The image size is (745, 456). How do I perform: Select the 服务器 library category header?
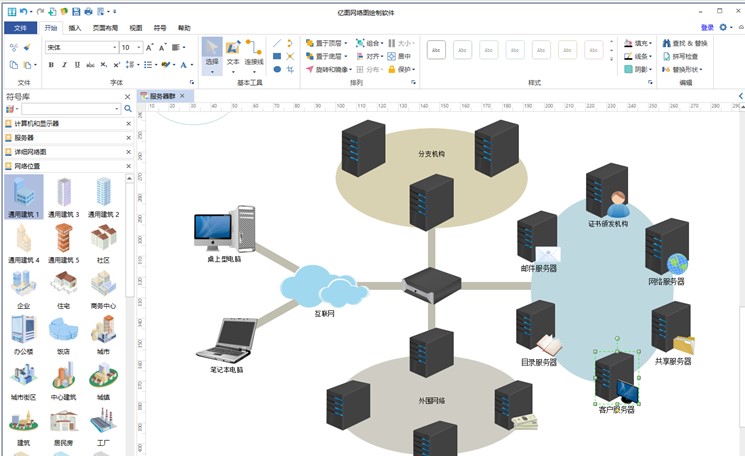pyautogui.click(x=68, y=138)
